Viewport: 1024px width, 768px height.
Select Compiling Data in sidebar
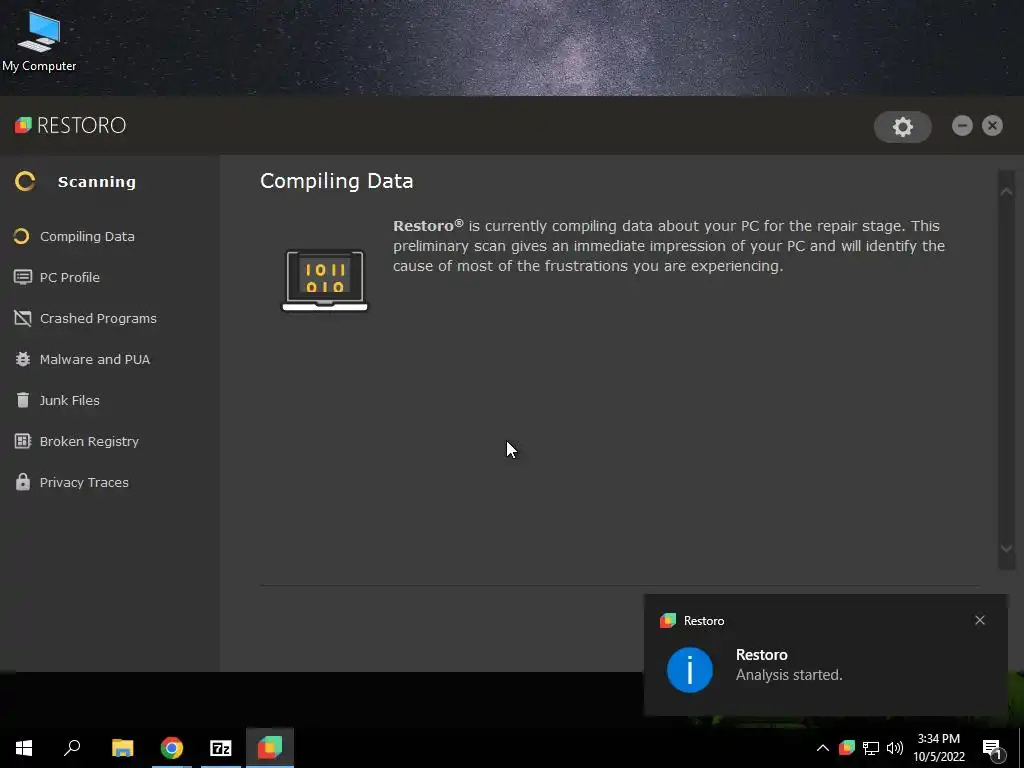click(x=88, y=236)
